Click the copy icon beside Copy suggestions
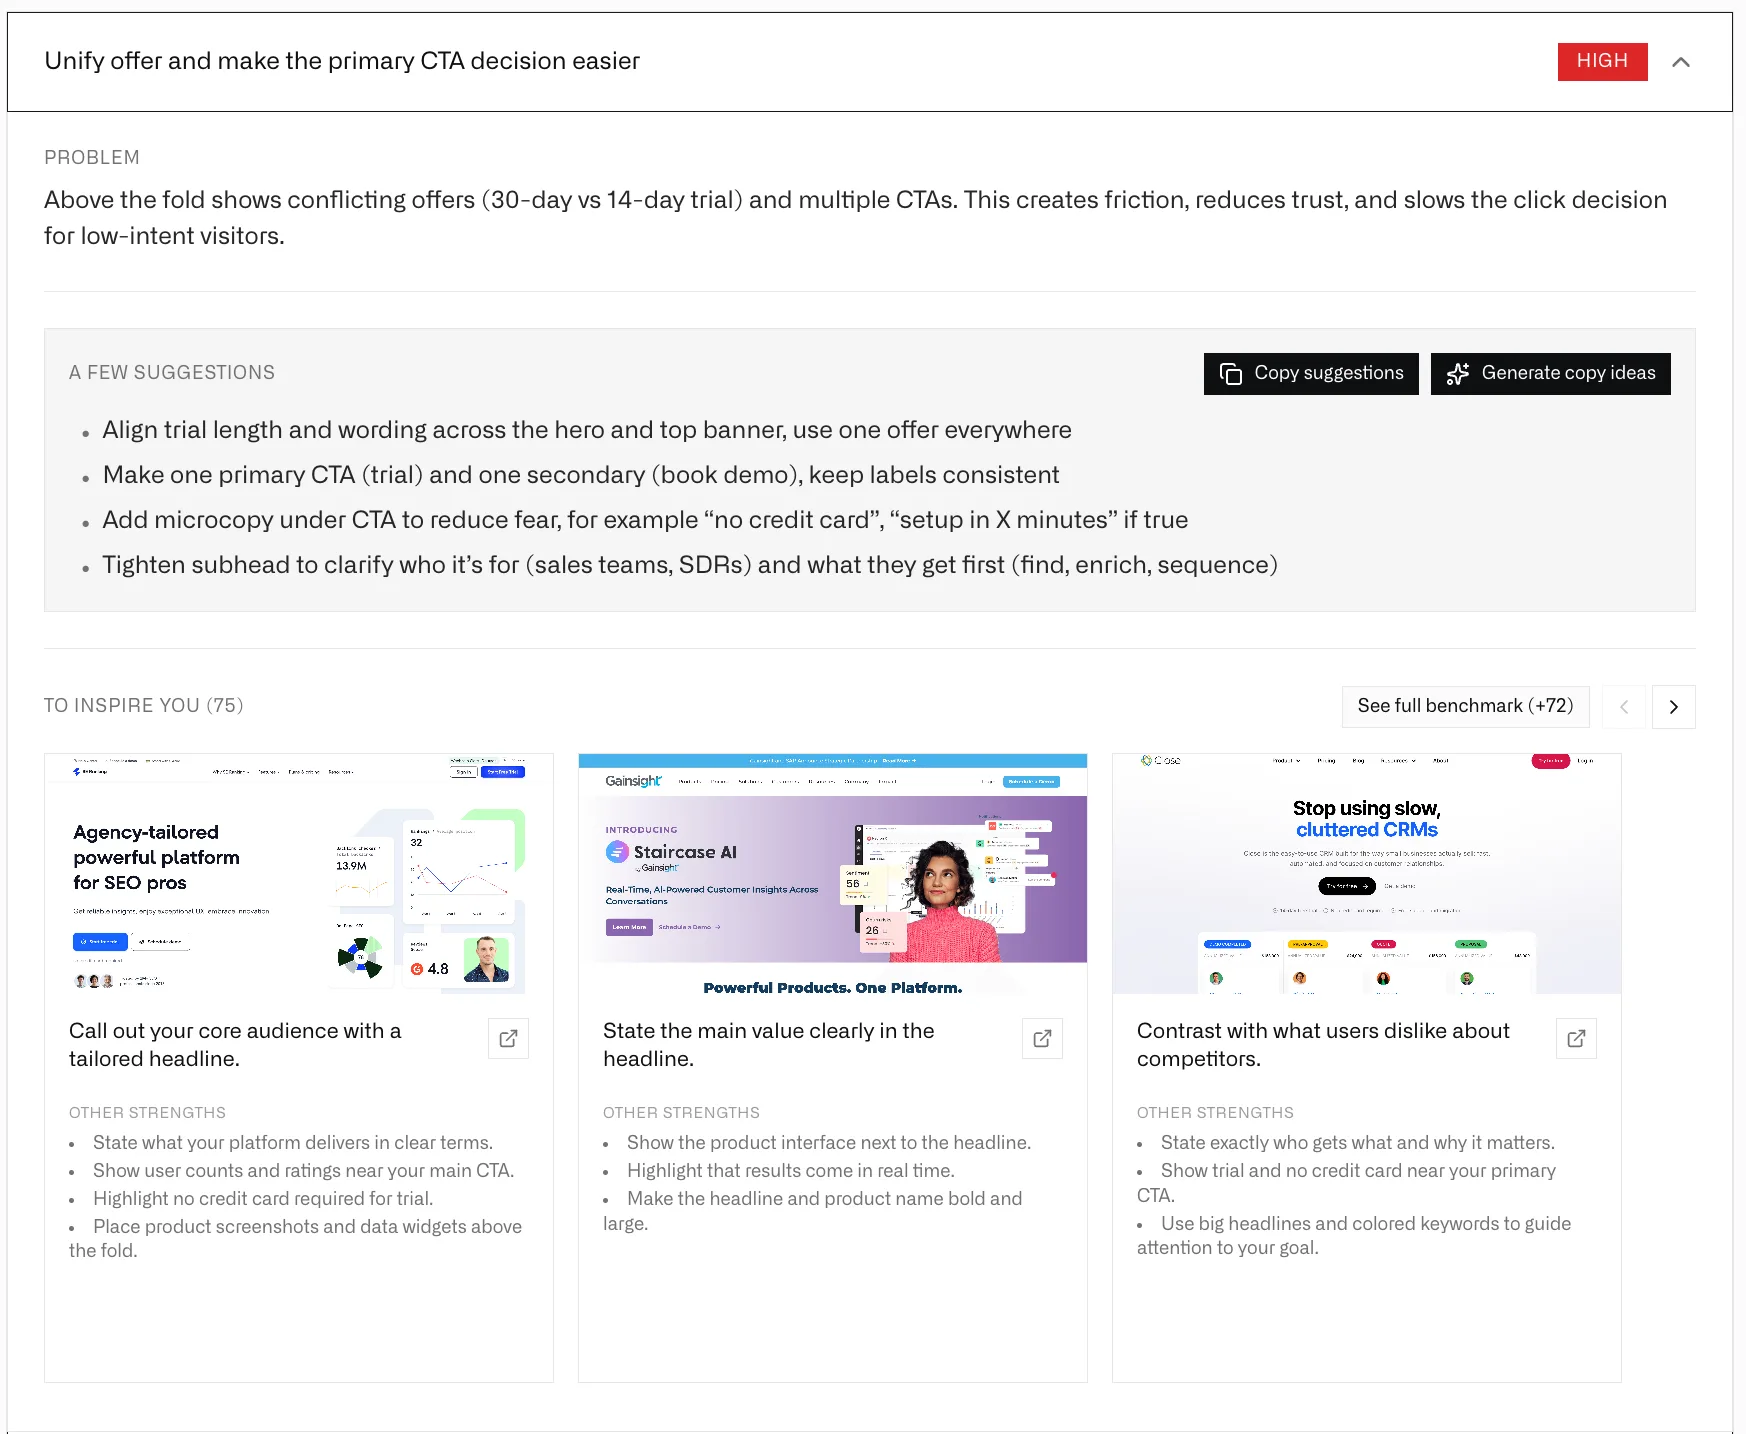The width and height of the screenshot is (1746, 1434). (x=1231, y=373)
